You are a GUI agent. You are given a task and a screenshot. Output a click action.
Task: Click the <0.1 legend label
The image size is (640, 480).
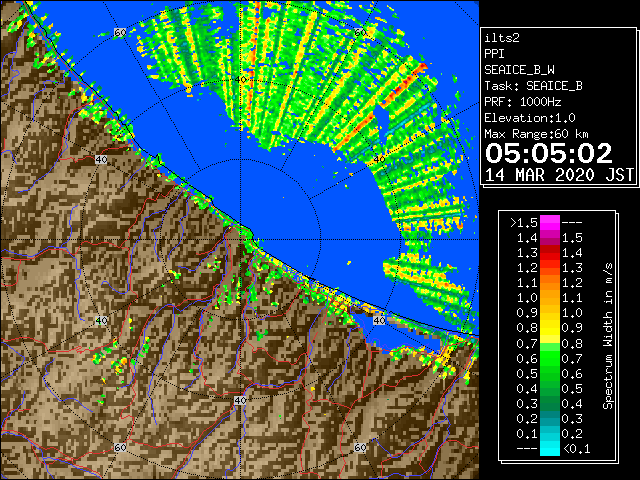click(x=577, y=449)
